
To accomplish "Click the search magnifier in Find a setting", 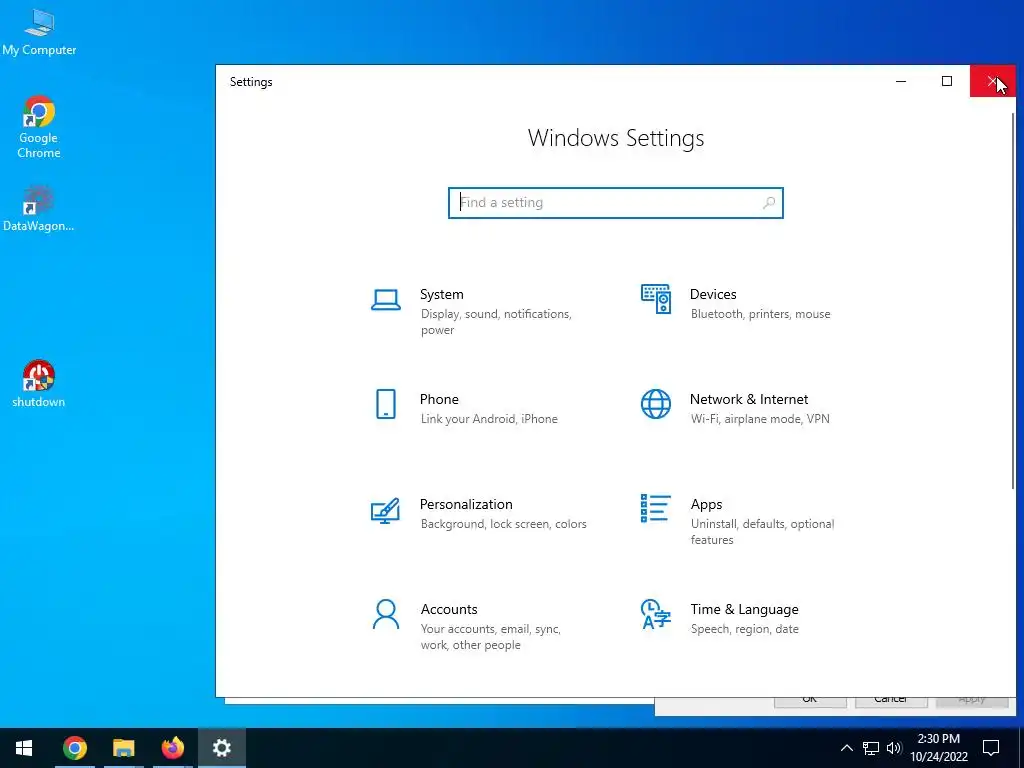I will point(769,202).
